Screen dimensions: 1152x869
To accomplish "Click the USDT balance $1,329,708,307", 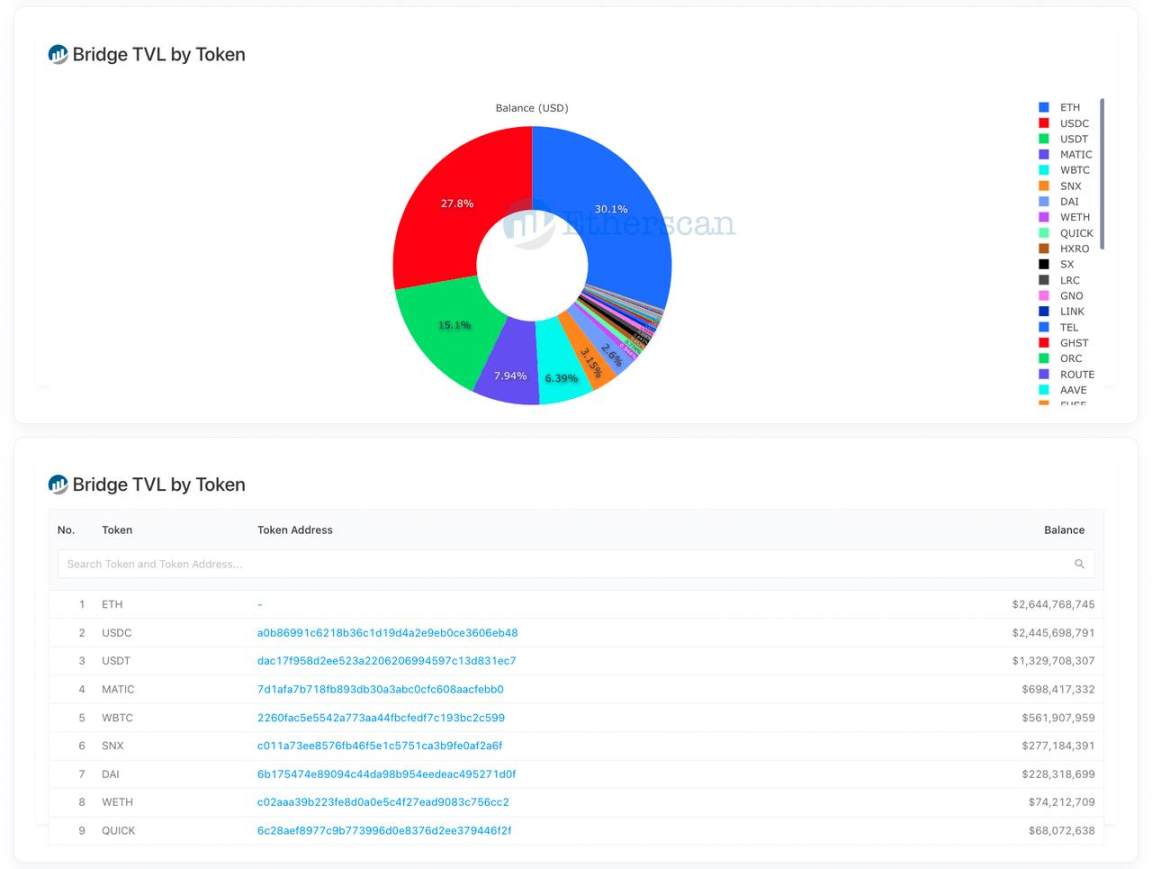I will (x=1053, y=660).
